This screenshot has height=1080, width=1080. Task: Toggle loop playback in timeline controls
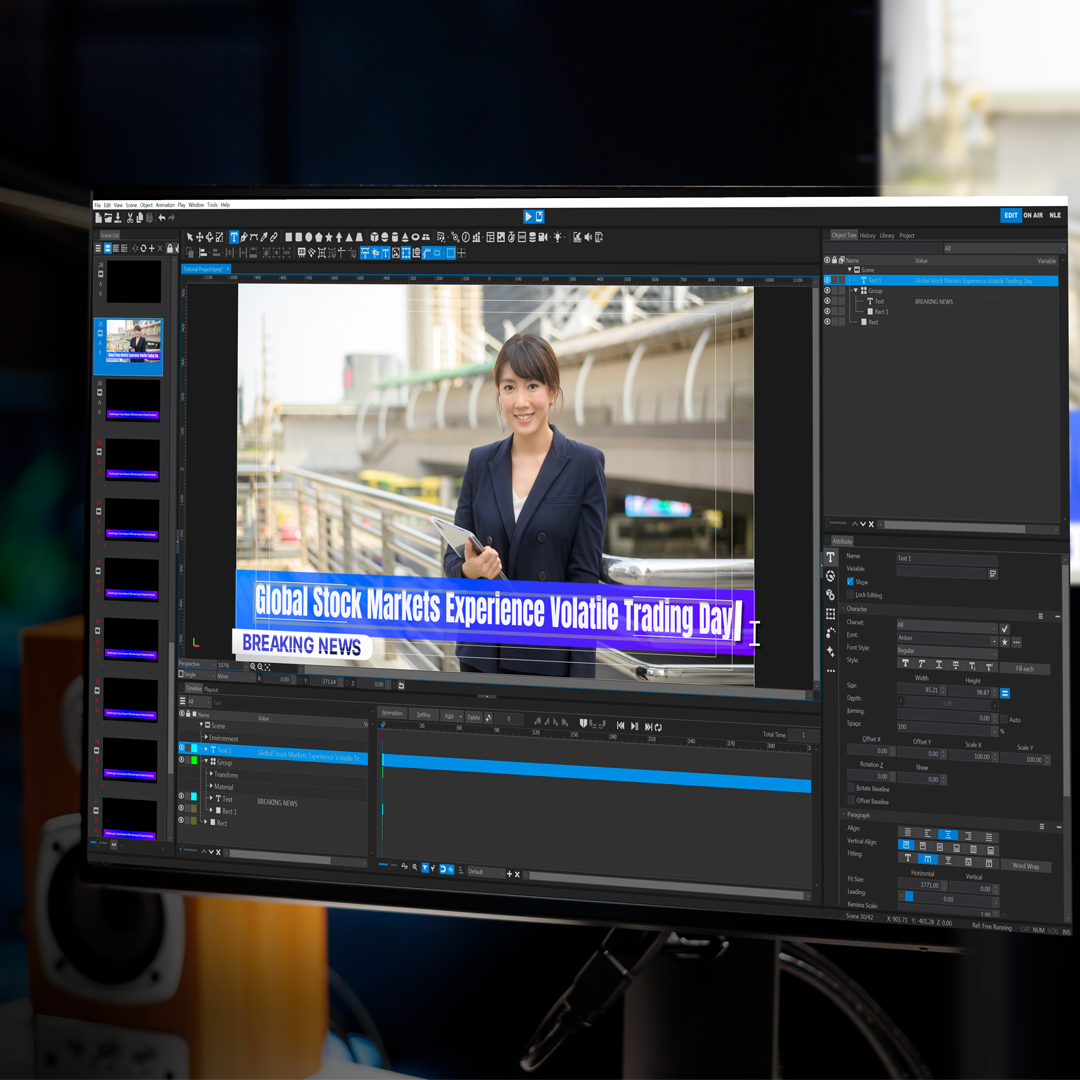click(x=658, y=727)
